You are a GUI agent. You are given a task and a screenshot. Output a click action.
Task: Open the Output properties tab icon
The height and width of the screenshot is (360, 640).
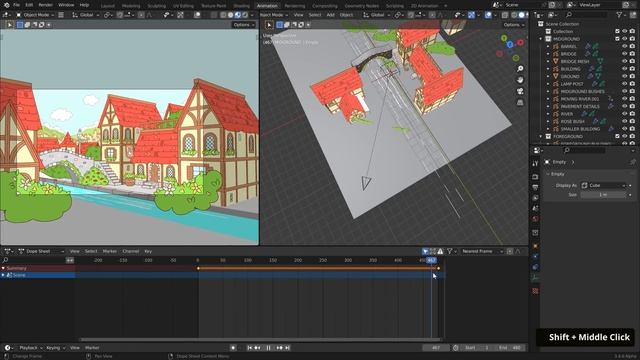click(535, 187)
